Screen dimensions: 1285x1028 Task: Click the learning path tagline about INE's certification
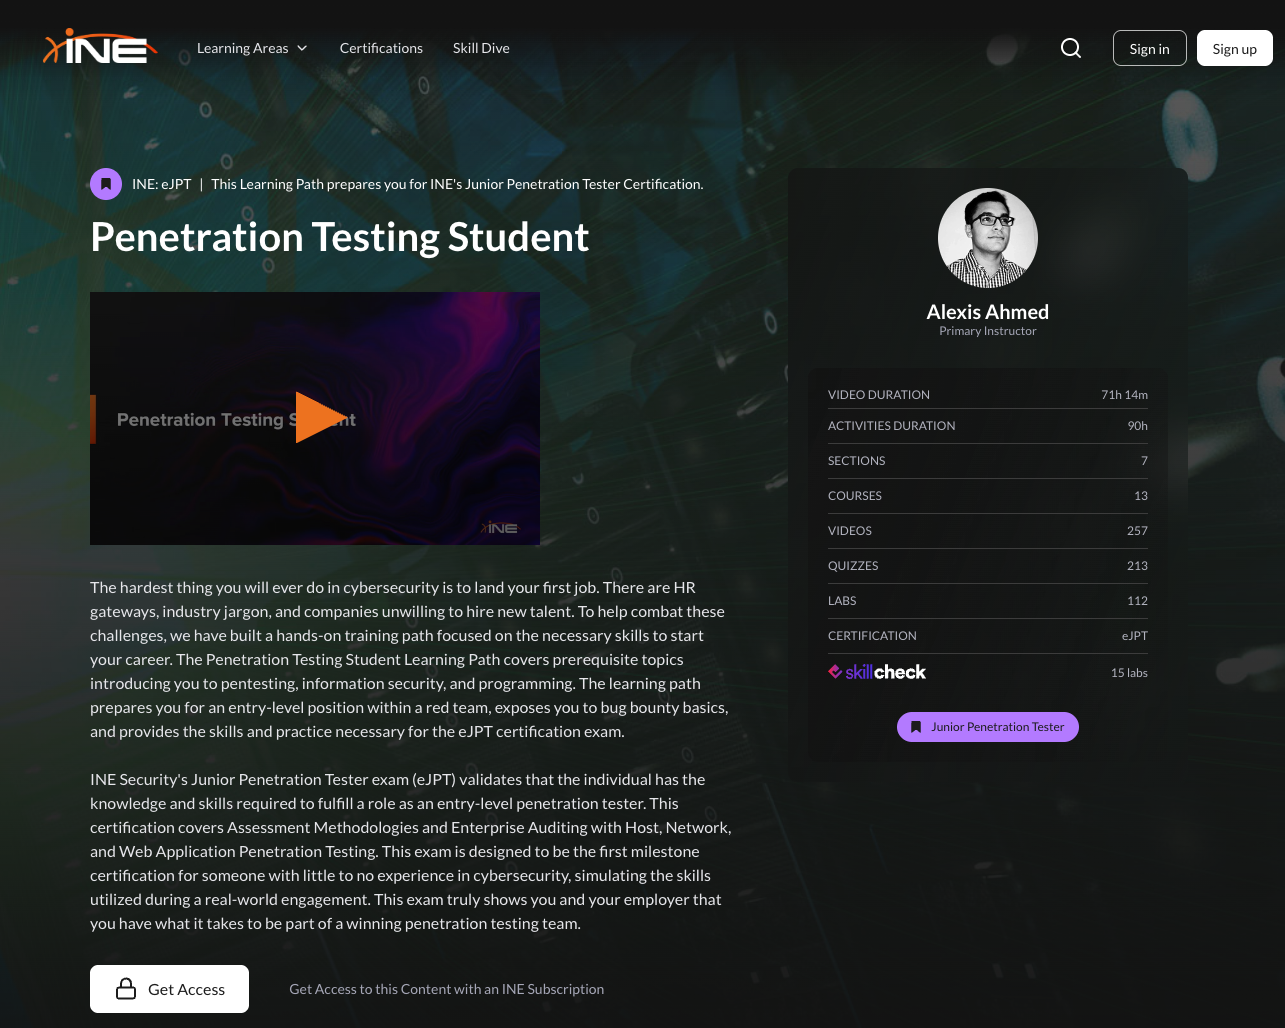click(x=458, y=184)
